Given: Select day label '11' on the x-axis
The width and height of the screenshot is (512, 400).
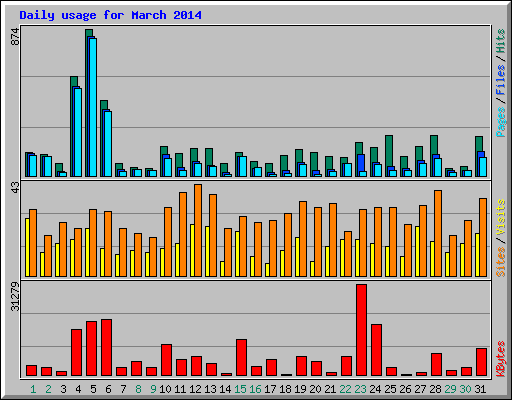Looking at the screenshot, I should 180,389.
